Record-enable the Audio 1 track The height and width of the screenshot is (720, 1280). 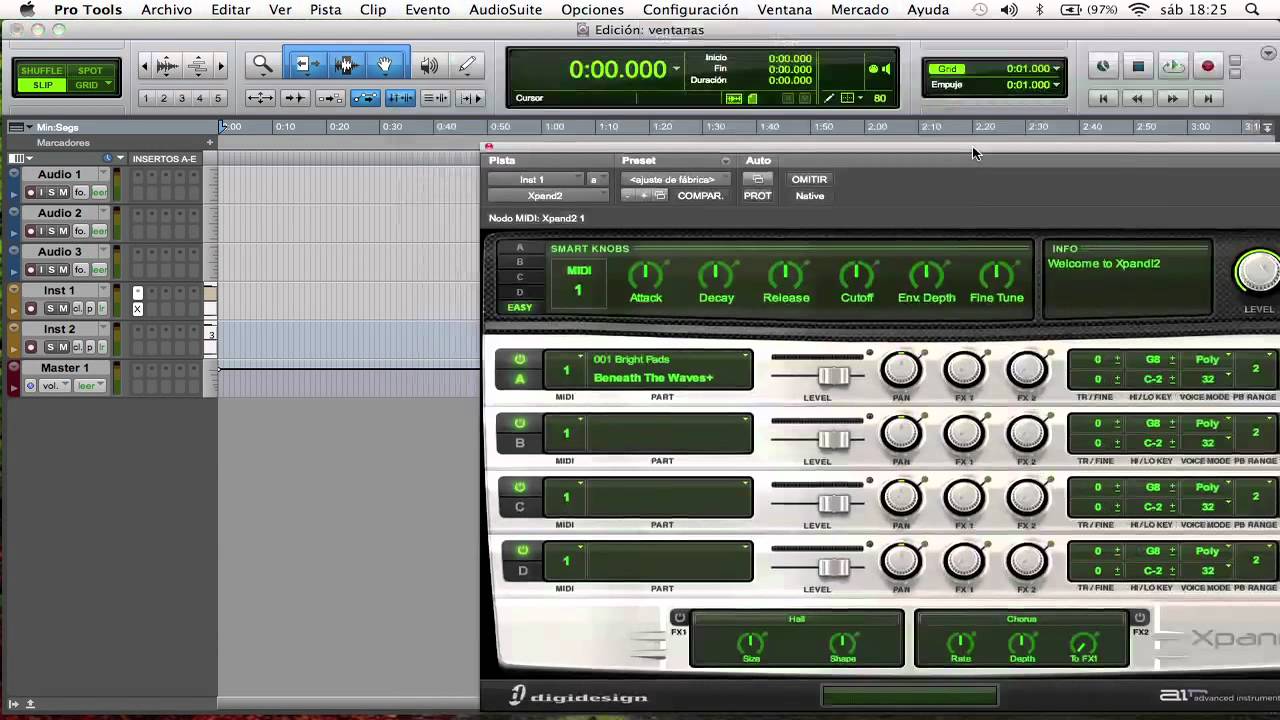click(31, 192)
